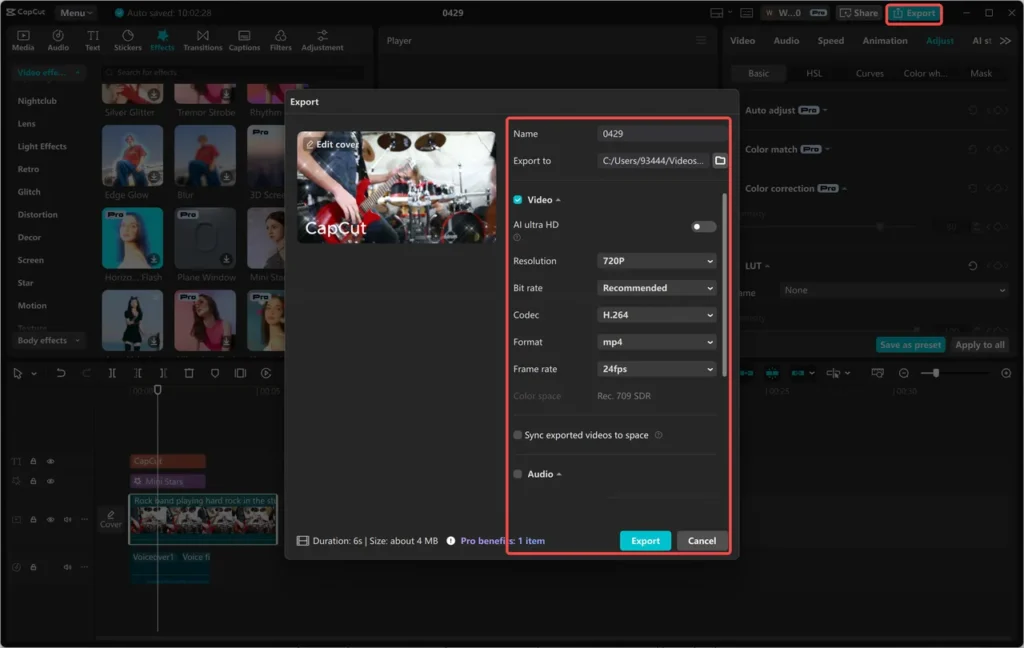Open the Codec H.264 dropdown
The width and height of the screenshot is (1024, 648).
pos(657,315)
